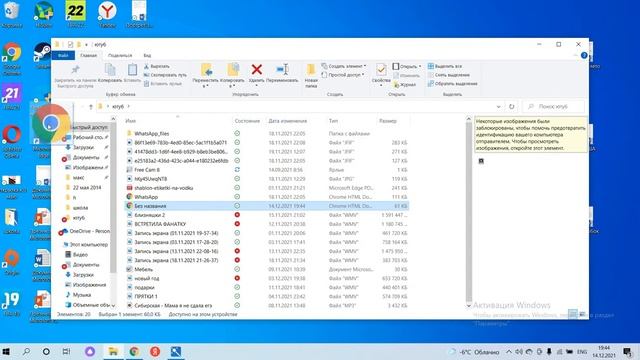This screenshot has width=640, height=360.
Task: Sort by Дата изменения column
Action: tap(288, 121)
